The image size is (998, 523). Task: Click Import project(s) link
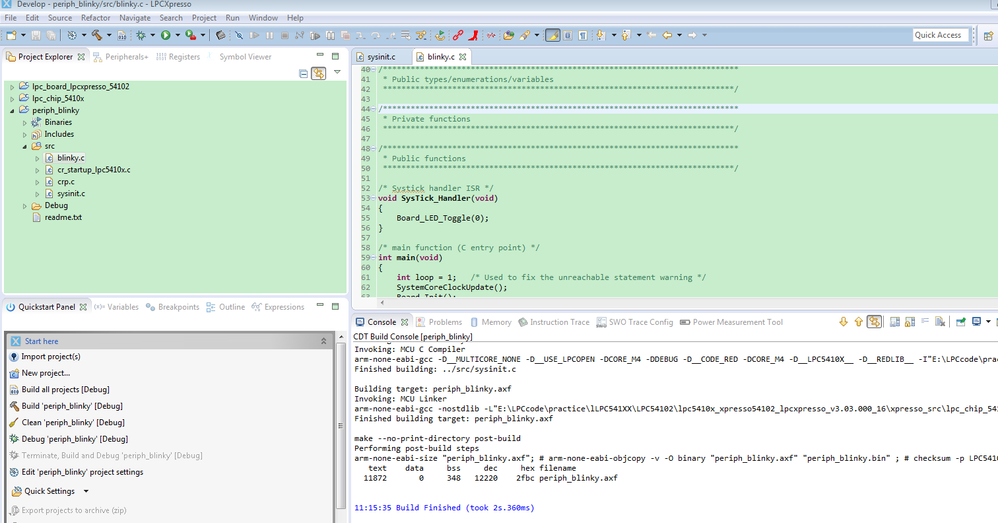pyautogui.click(x=51, y=357)
